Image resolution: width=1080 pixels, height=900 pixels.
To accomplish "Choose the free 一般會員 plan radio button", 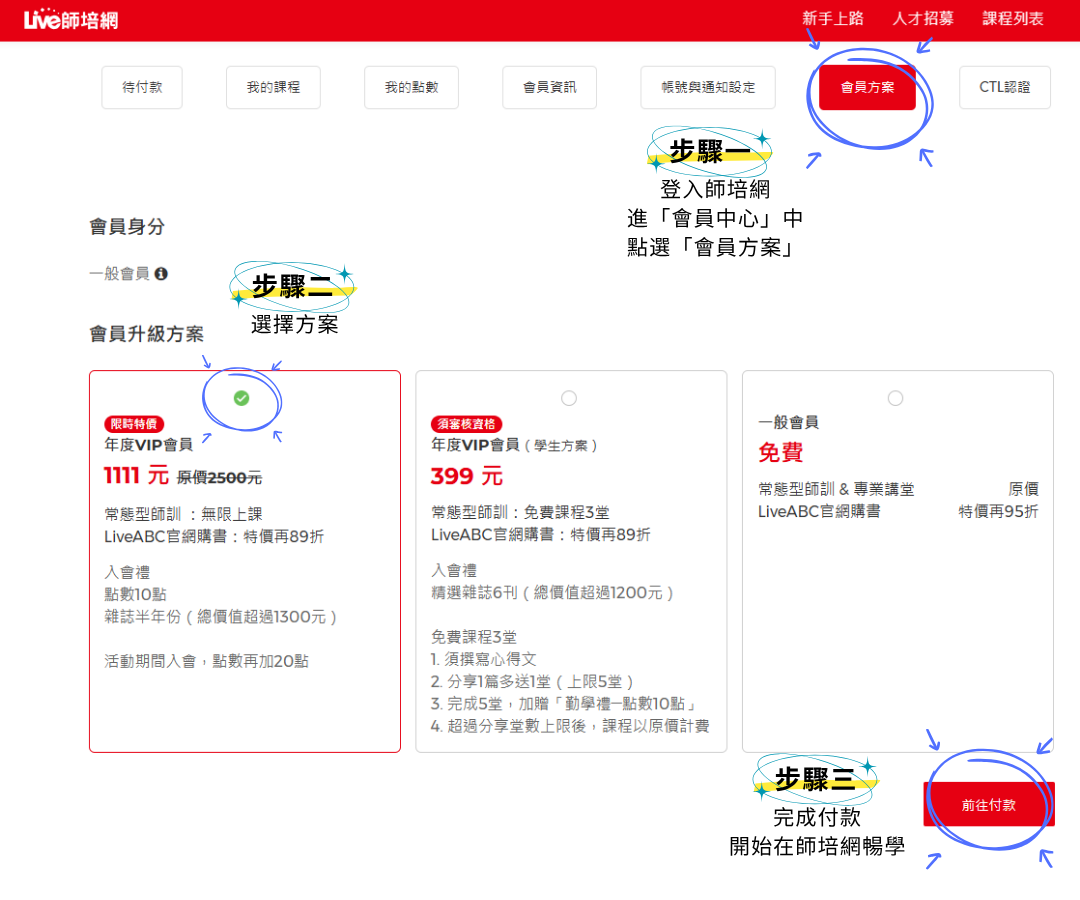I will (x=895, y=398).
